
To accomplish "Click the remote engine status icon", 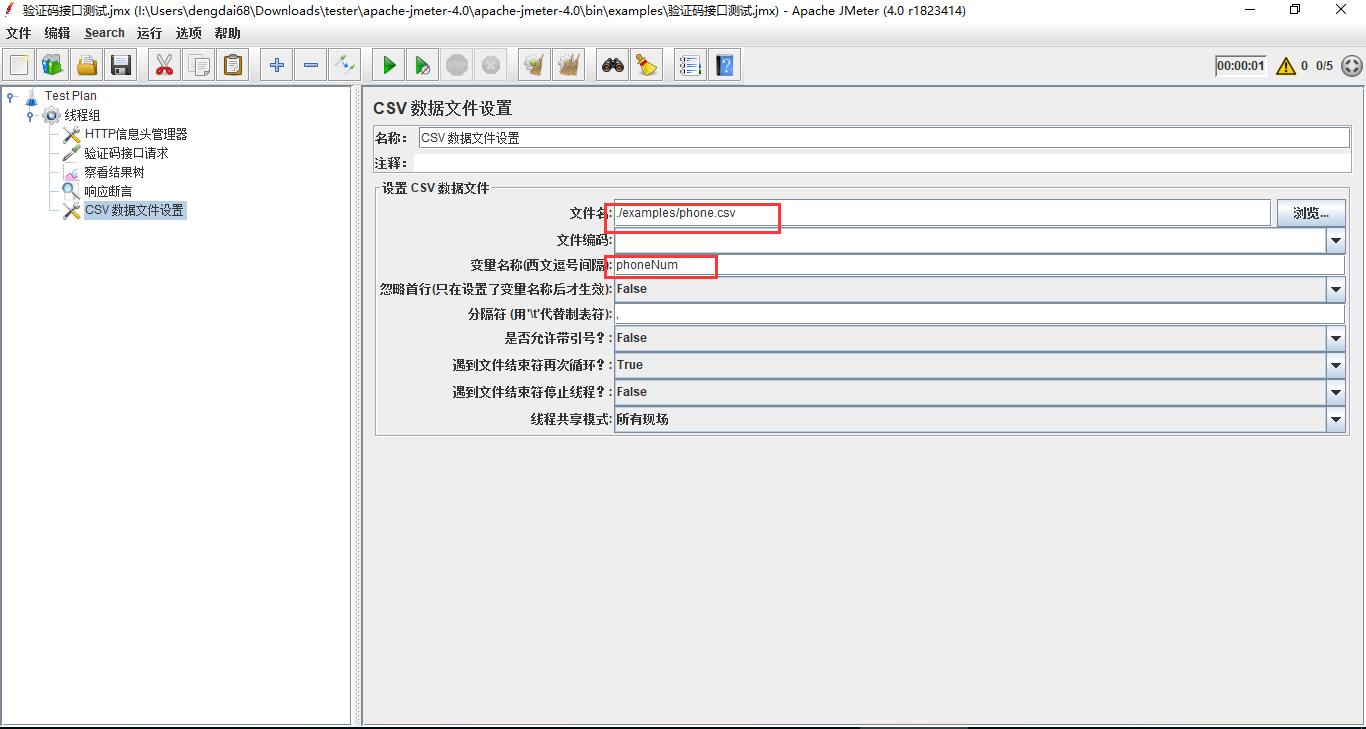I will pyautogui.click(x=1351, y=66).
